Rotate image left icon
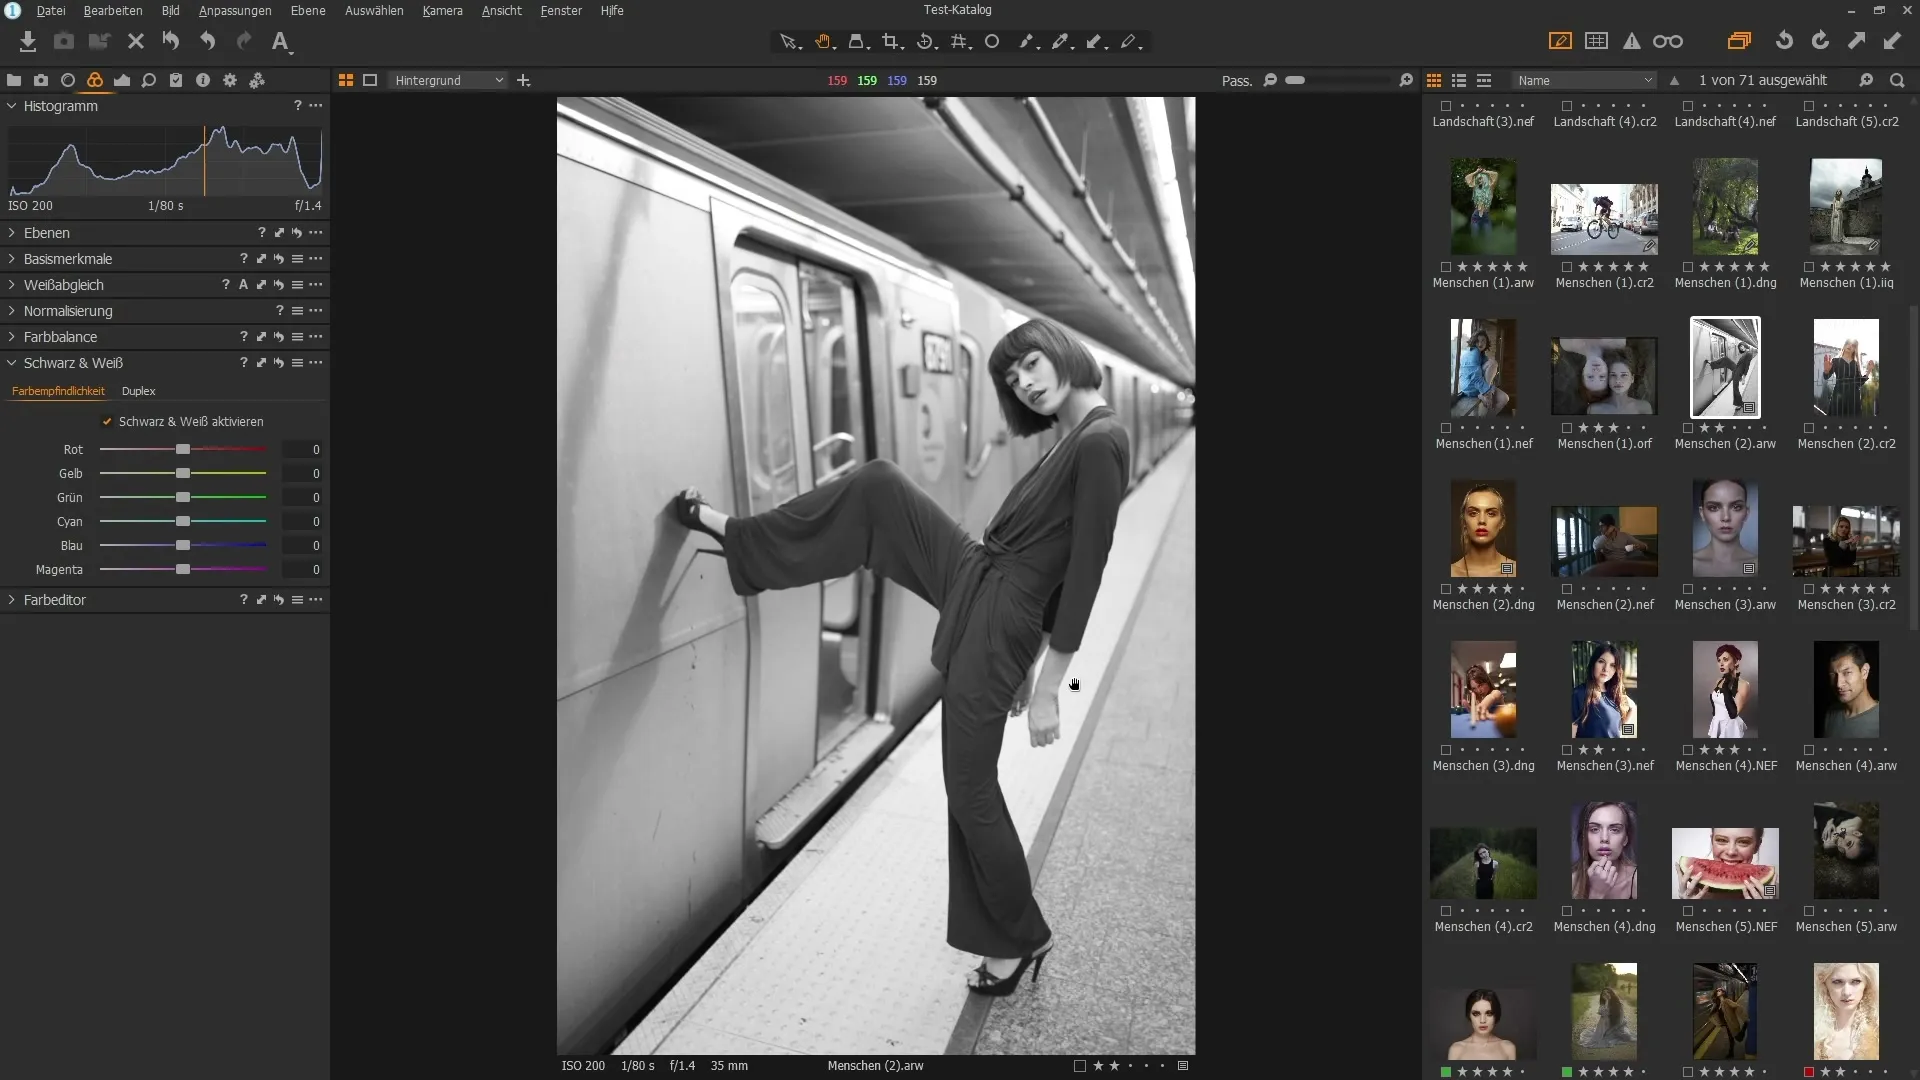Screen dimensions: 1920x1080 pos(1784,41)
